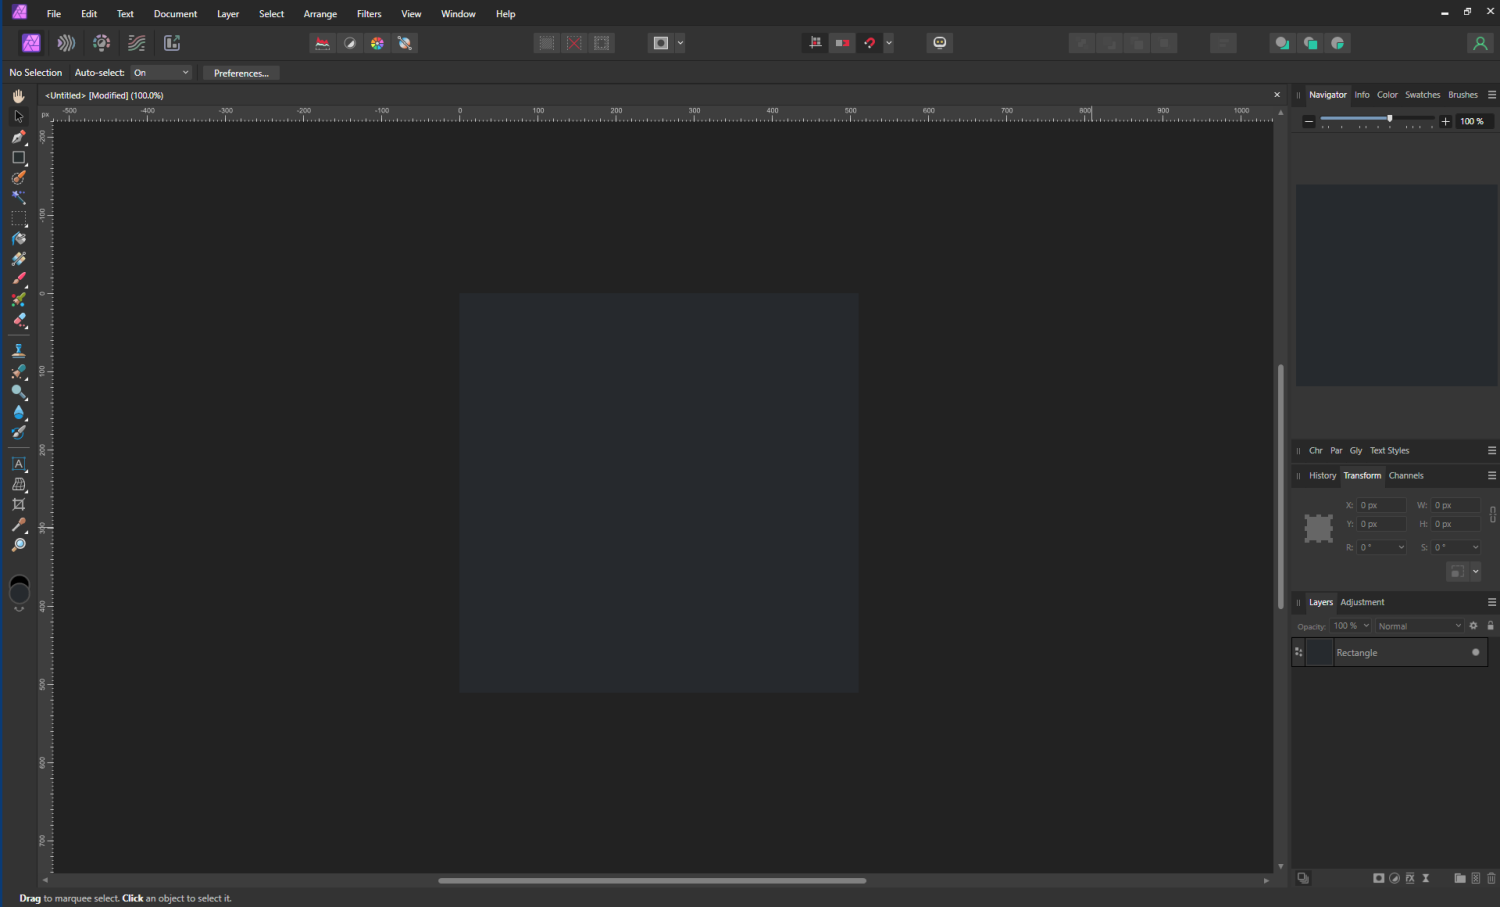Select the Move tool
This screenshot has width=1500, height=907.
point(18,117)
